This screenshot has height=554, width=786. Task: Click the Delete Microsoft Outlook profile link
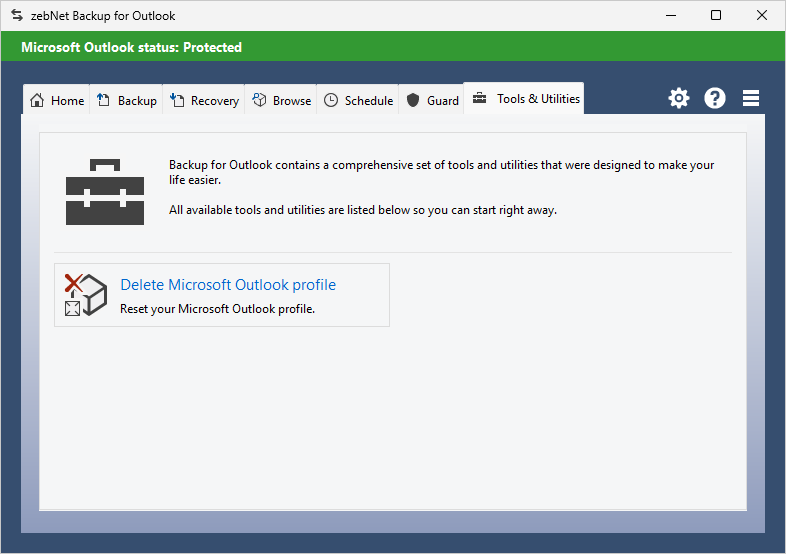228,285
